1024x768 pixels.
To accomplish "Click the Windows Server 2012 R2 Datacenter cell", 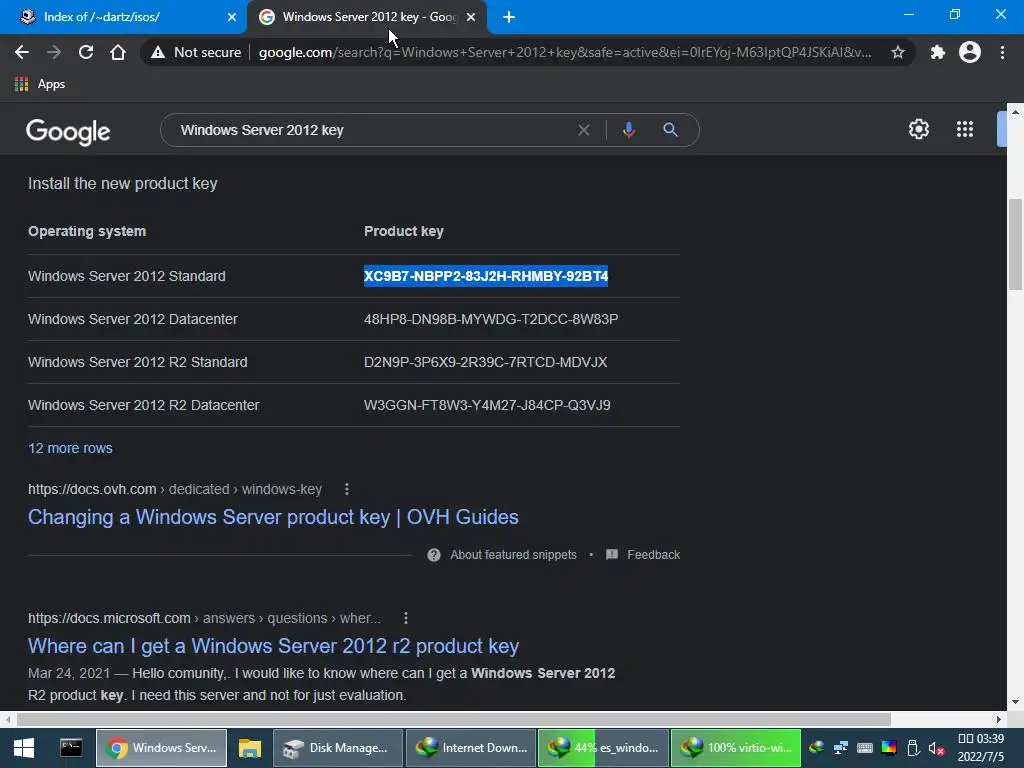I will coord(144,406).
